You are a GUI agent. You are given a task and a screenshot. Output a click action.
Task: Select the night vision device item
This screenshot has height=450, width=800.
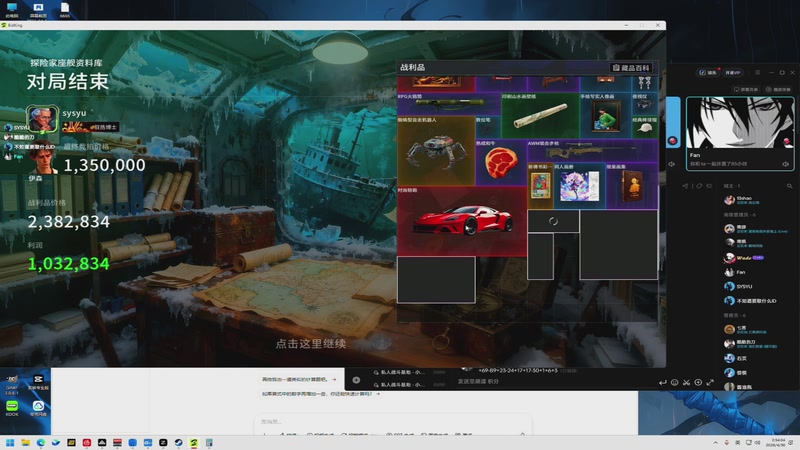pyautogui.click(x=645, y=104)
